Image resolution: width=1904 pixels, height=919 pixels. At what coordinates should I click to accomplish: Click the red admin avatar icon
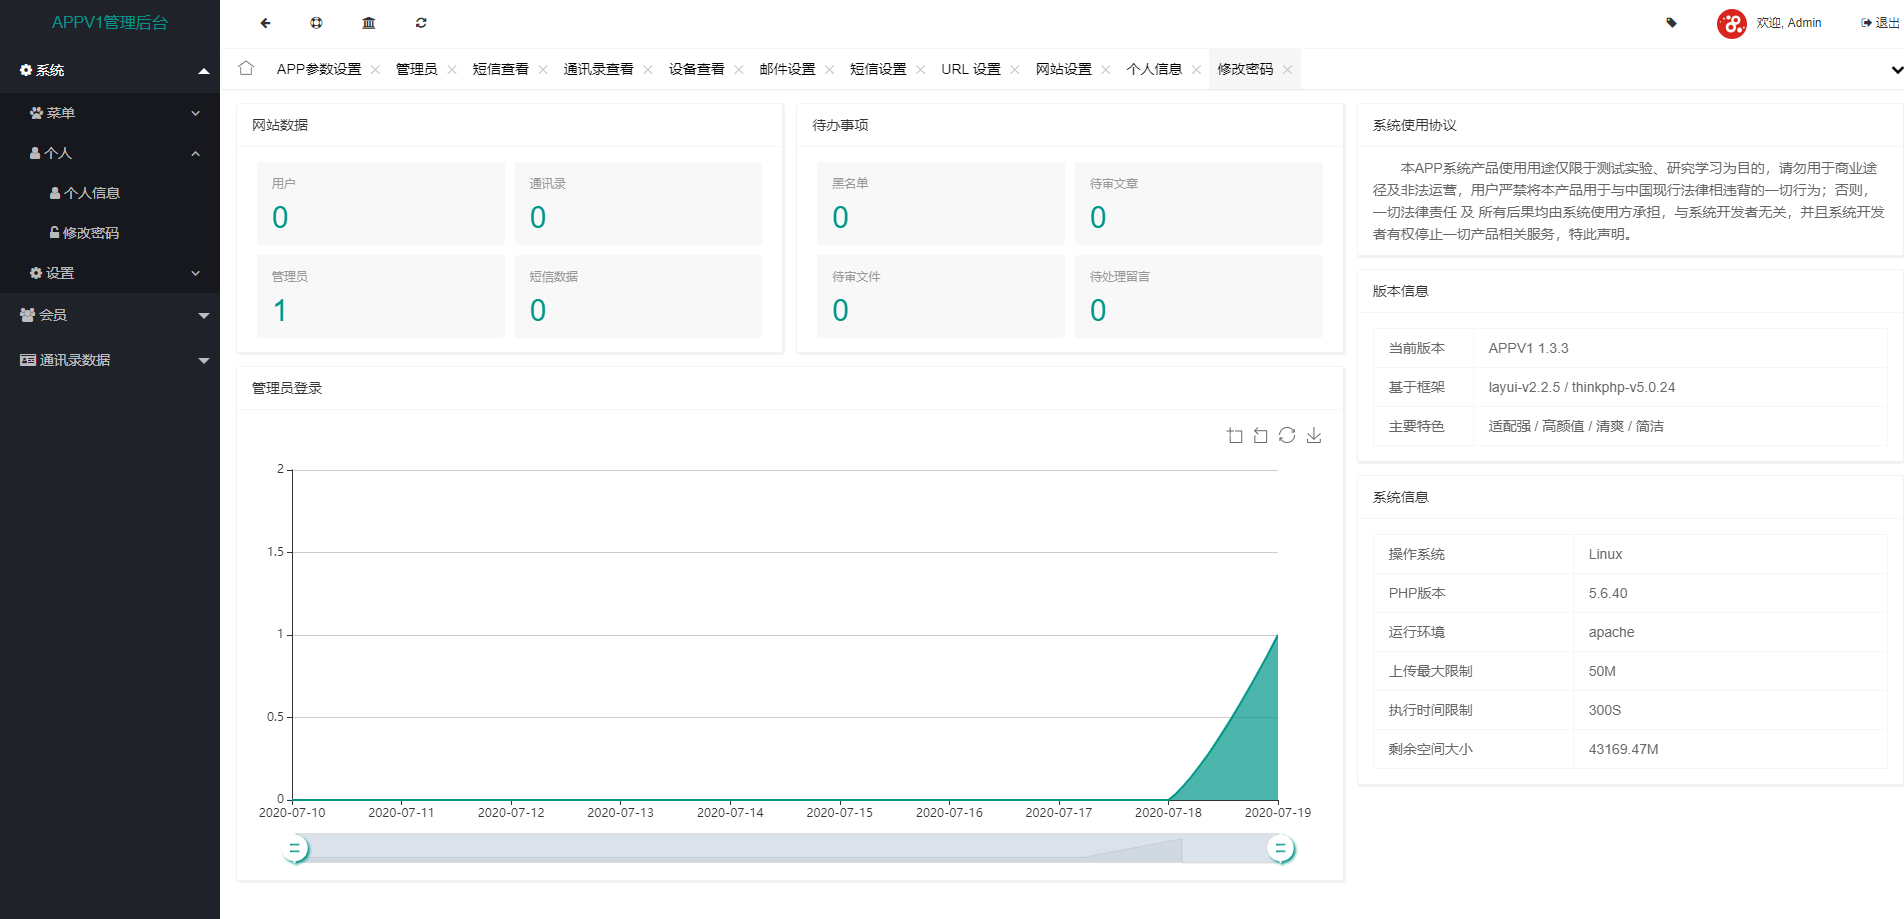1732,23
